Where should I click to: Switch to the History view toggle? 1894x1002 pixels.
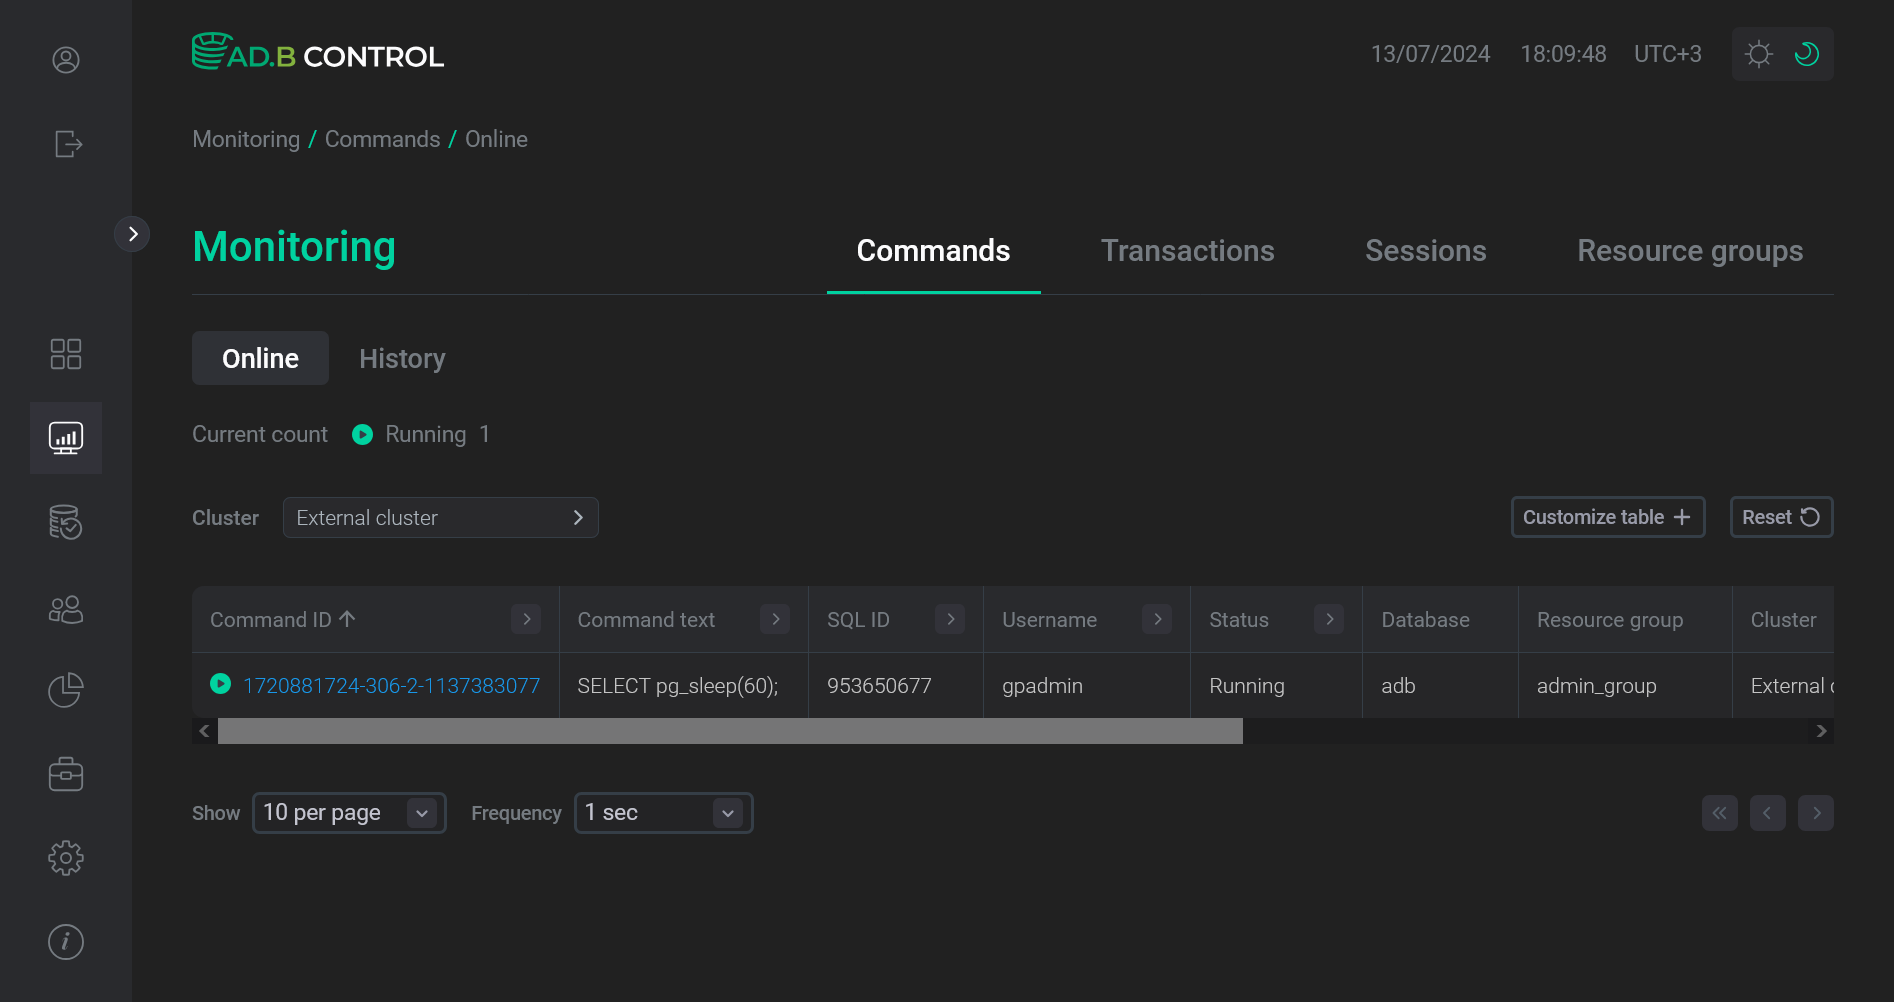401,358
